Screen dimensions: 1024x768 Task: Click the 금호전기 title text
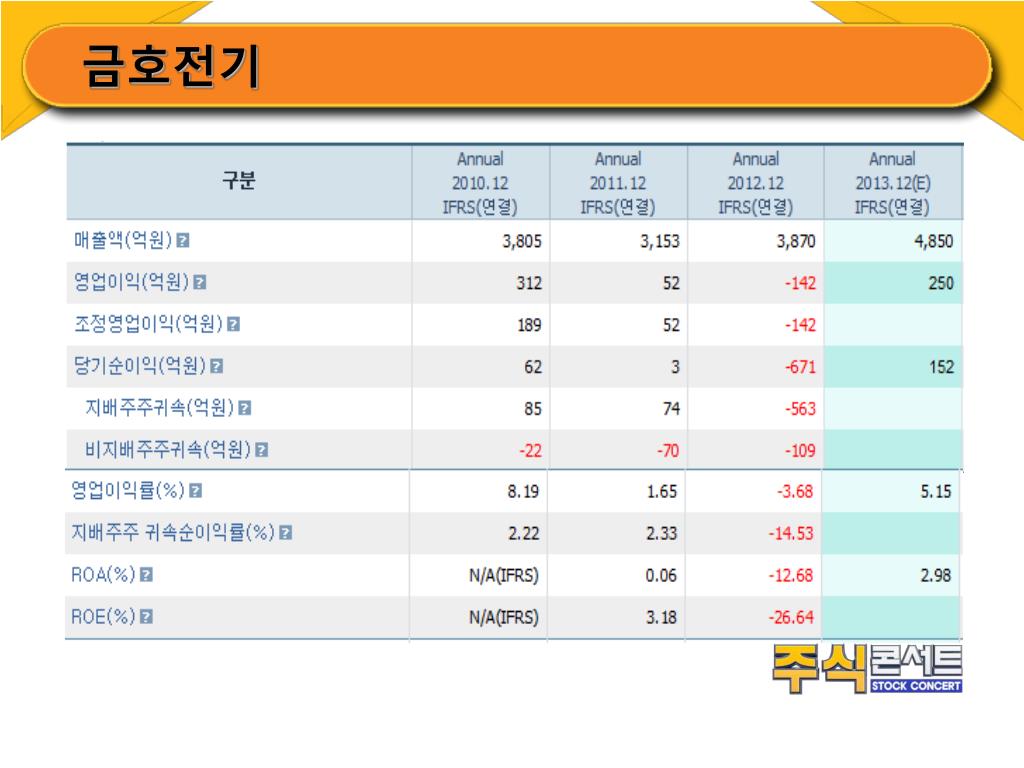(x=172, y=67)
